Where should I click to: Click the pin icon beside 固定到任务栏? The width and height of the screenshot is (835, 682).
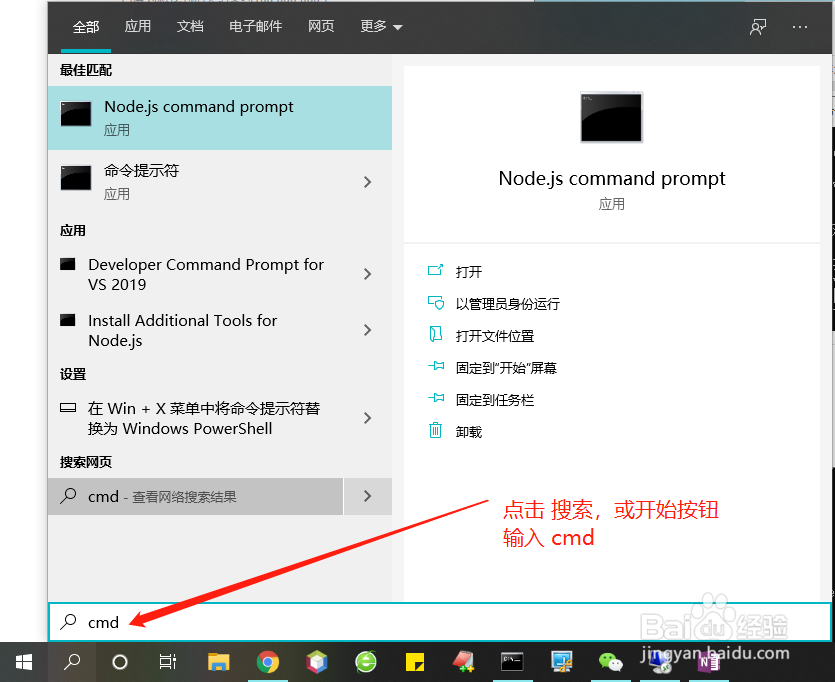436,398
